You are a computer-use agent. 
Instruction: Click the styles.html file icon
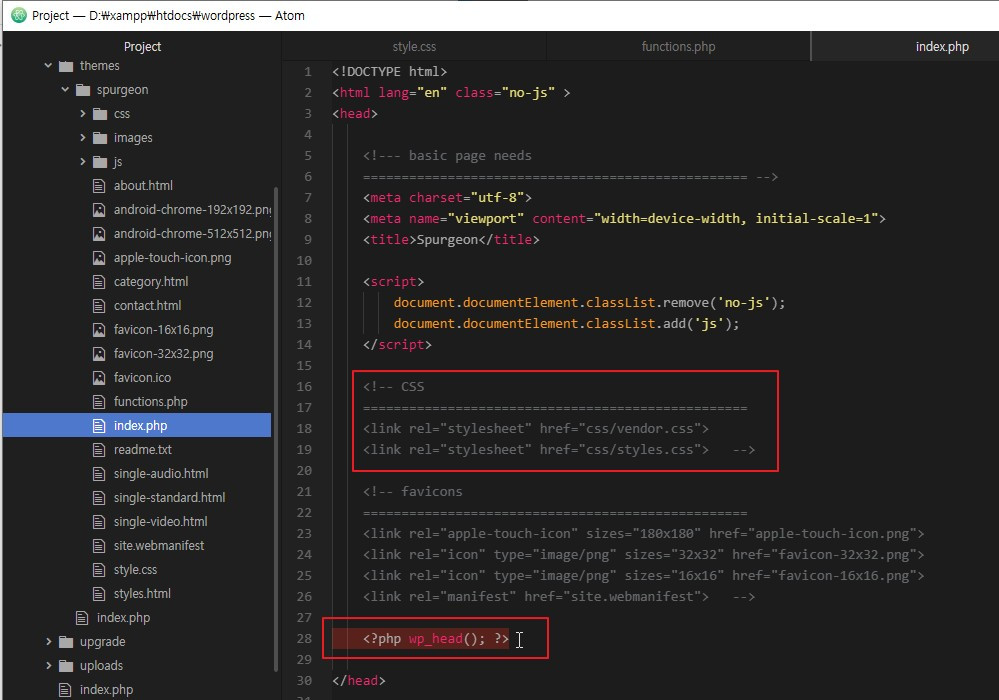[x=99, y=594]
